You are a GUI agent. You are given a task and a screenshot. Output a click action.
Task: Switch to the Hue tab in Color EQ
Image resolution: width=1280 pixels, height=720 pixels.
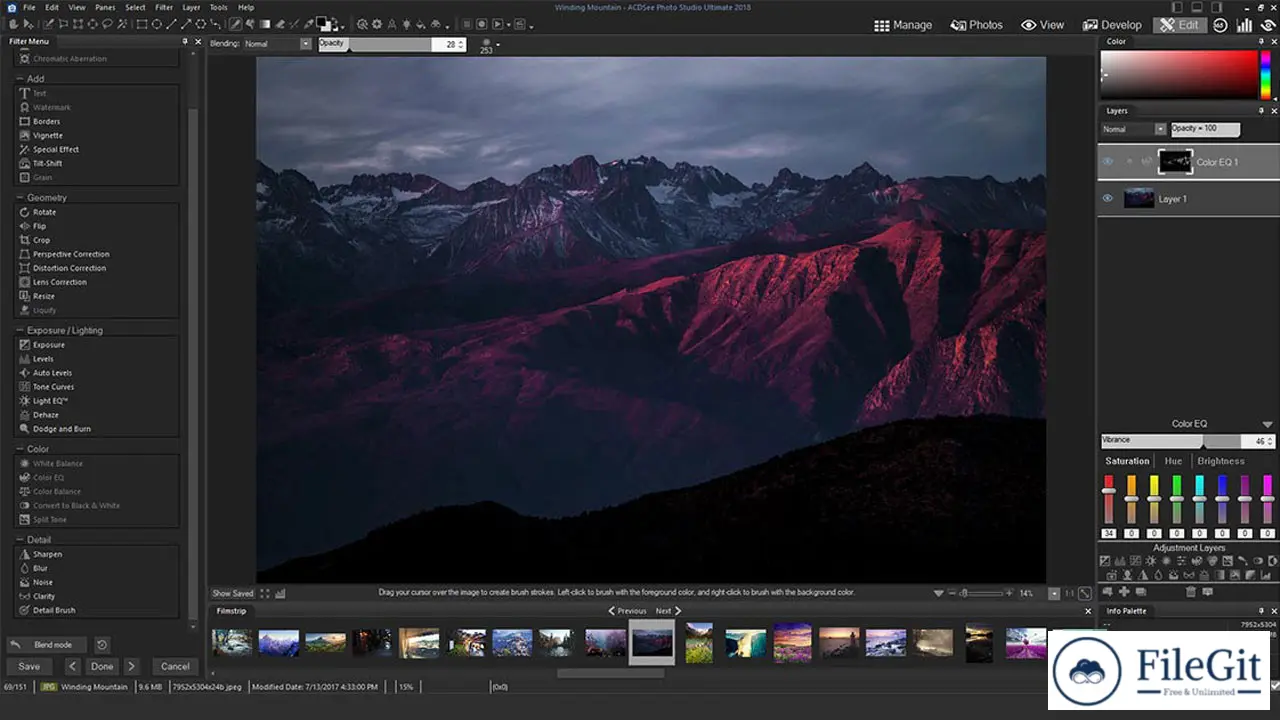pyautogui.click(x=1173, y=461)
